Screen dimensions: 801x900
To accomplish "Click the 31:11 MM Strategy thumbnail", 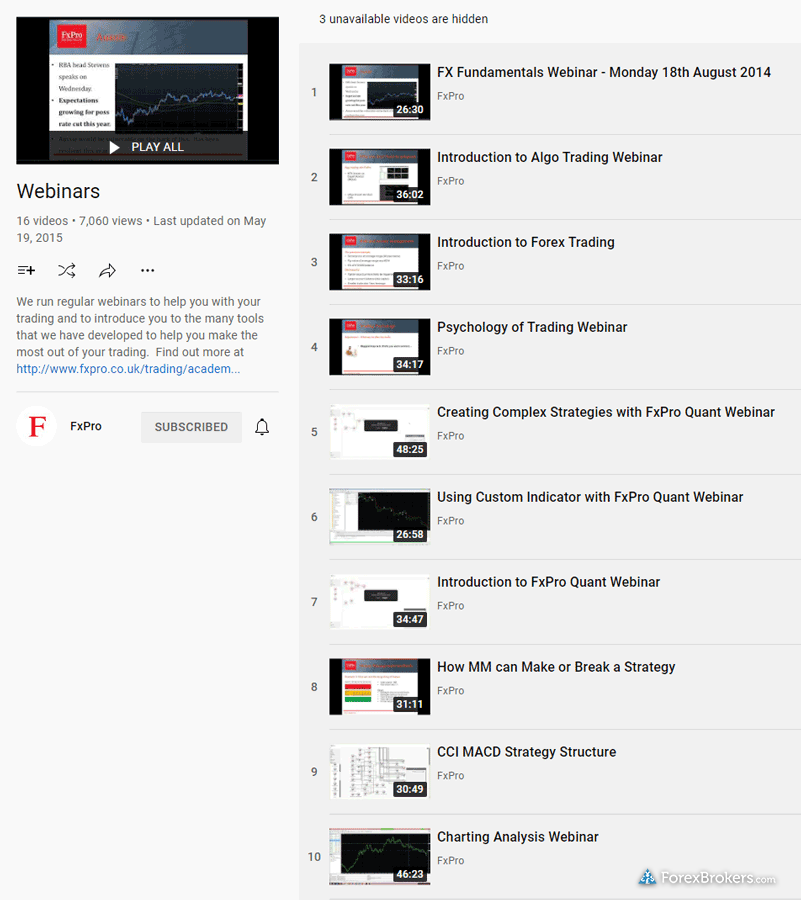I will 380,686.
